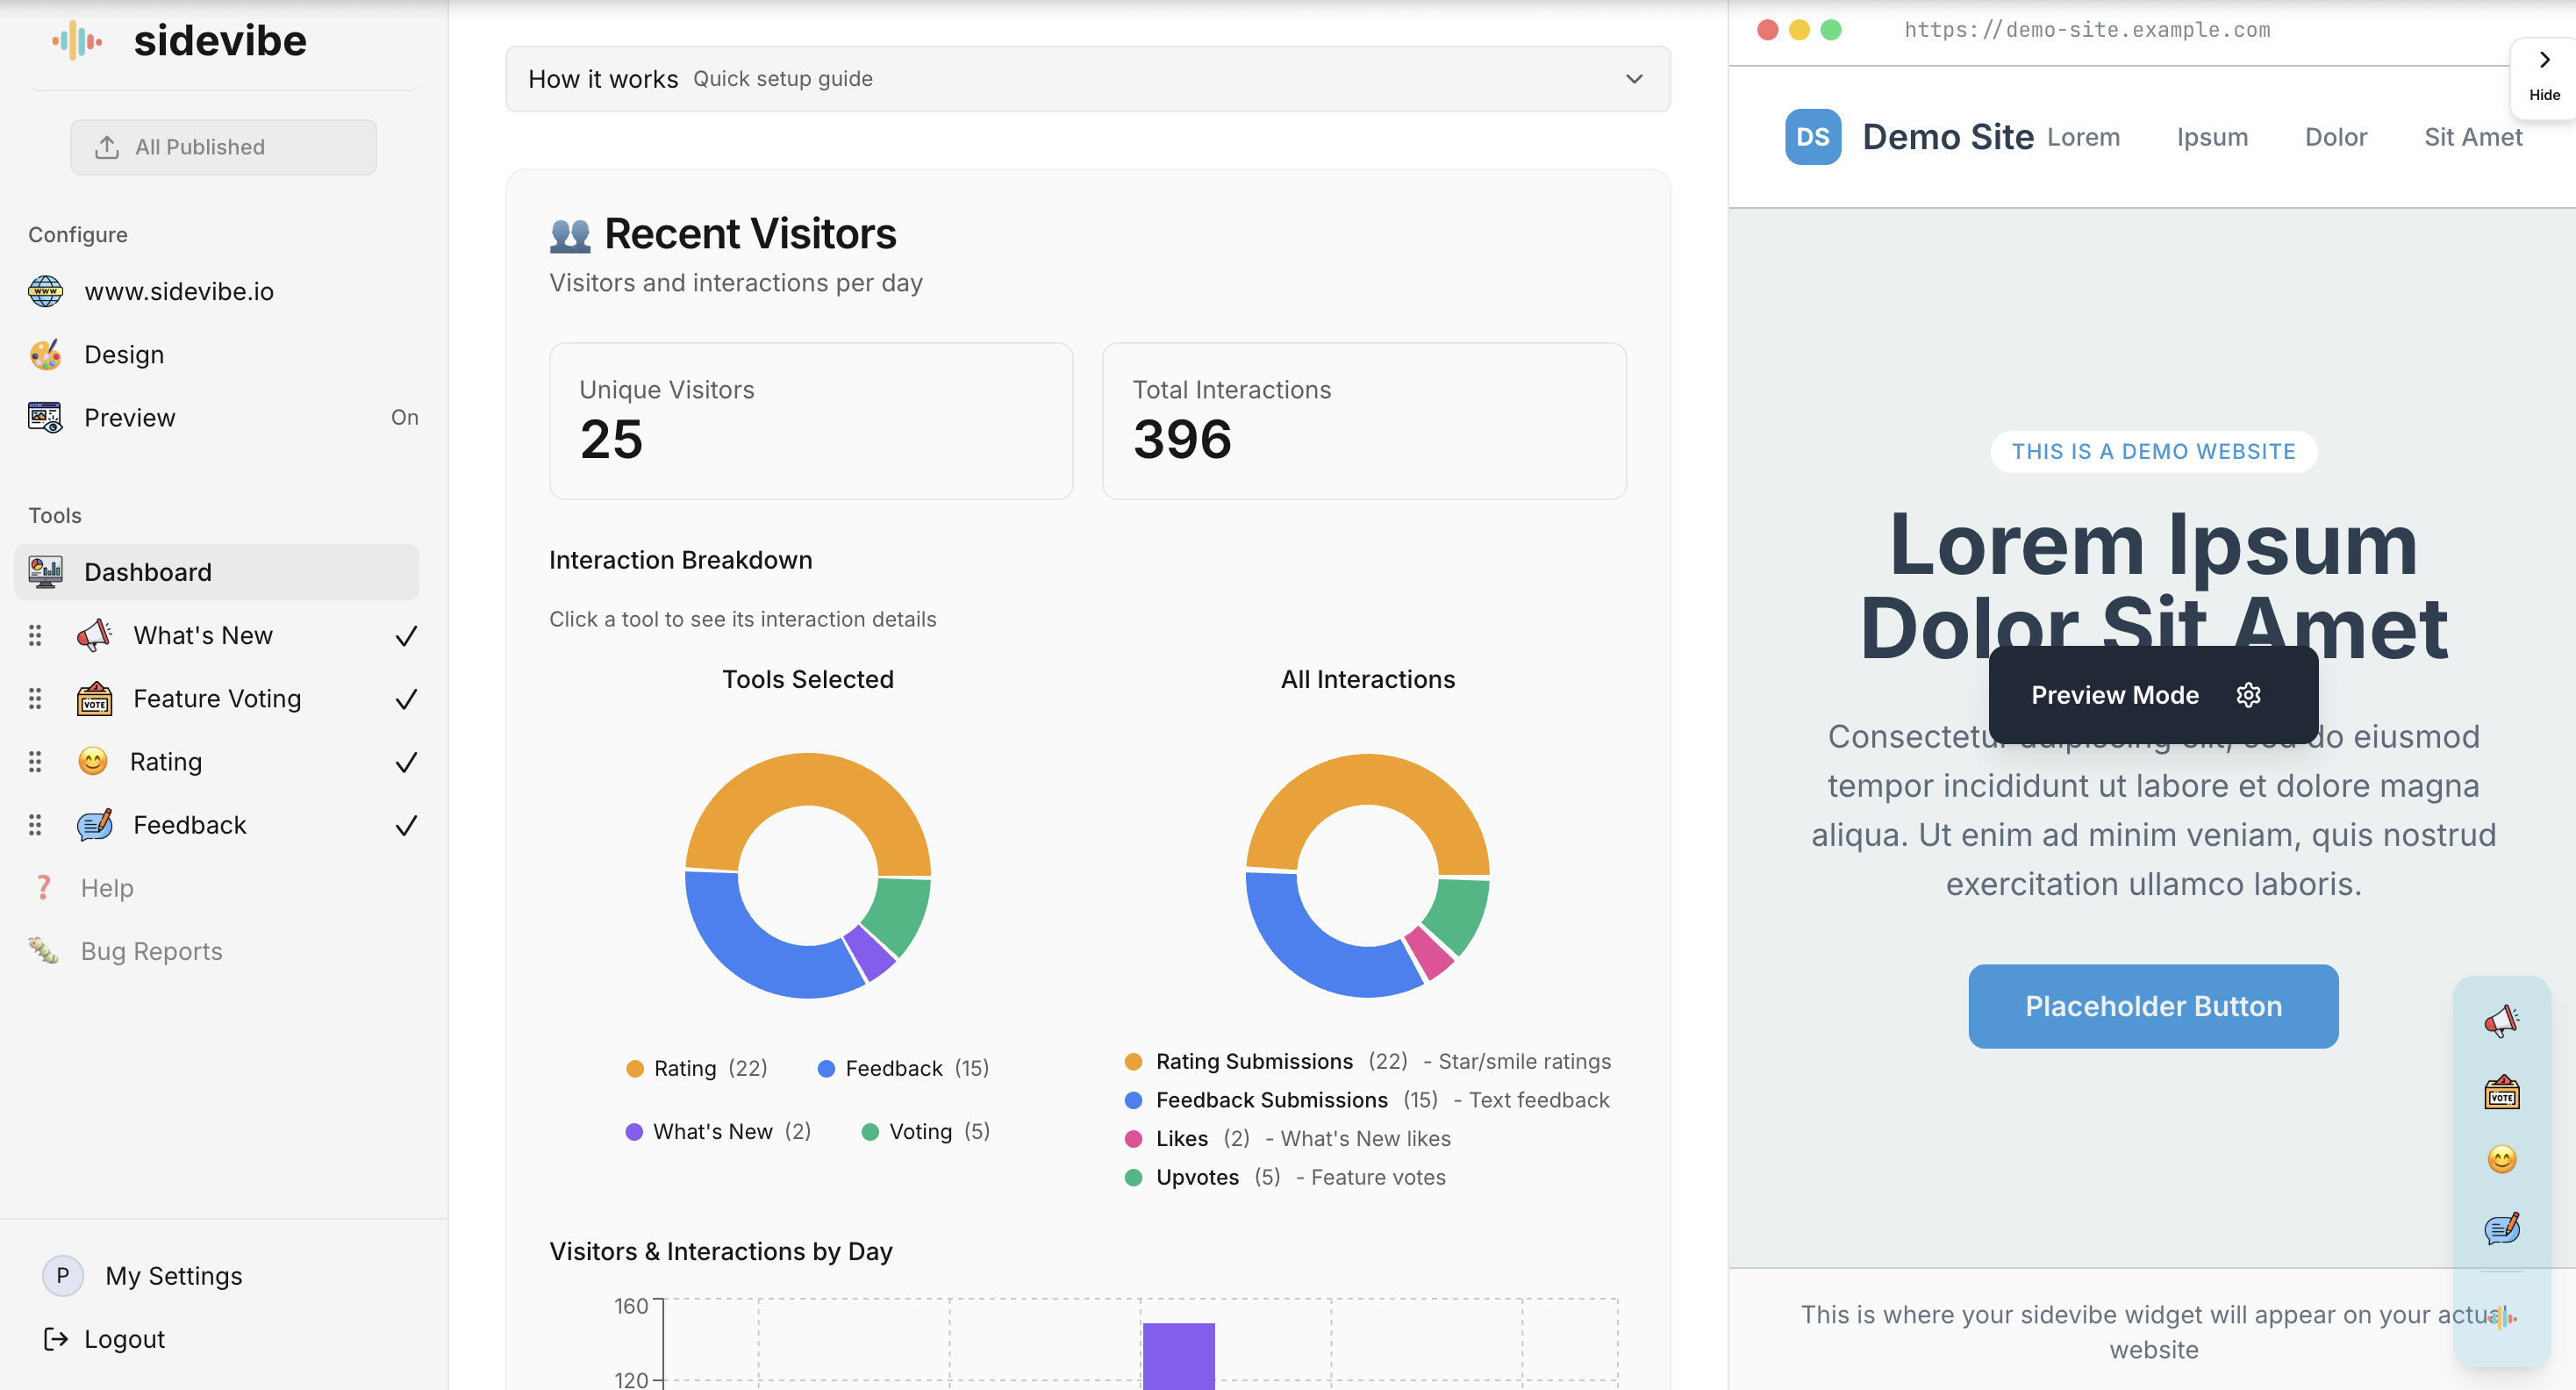This screenshot has width=2576, height=1390.
Task: Click the megaphone icon in preview widget
Action: click(x=2501, y=1021)
